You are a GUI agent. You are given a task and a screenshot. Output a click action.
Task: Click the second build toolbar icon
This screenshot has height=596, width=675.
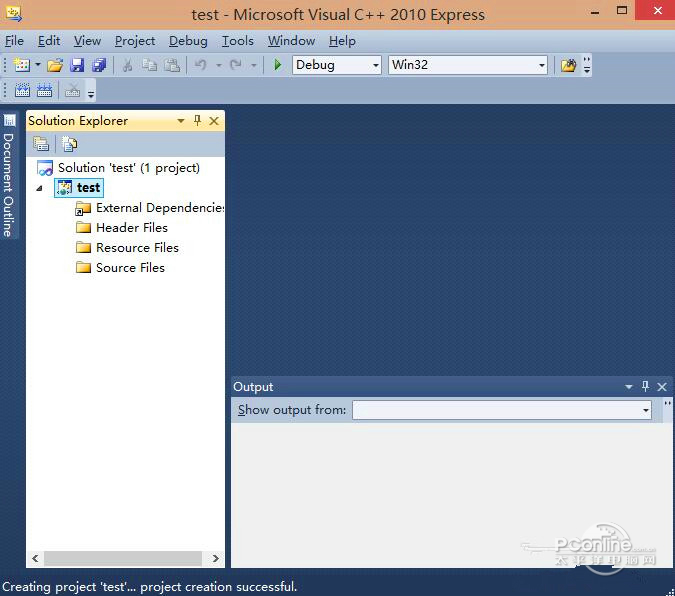44,90
